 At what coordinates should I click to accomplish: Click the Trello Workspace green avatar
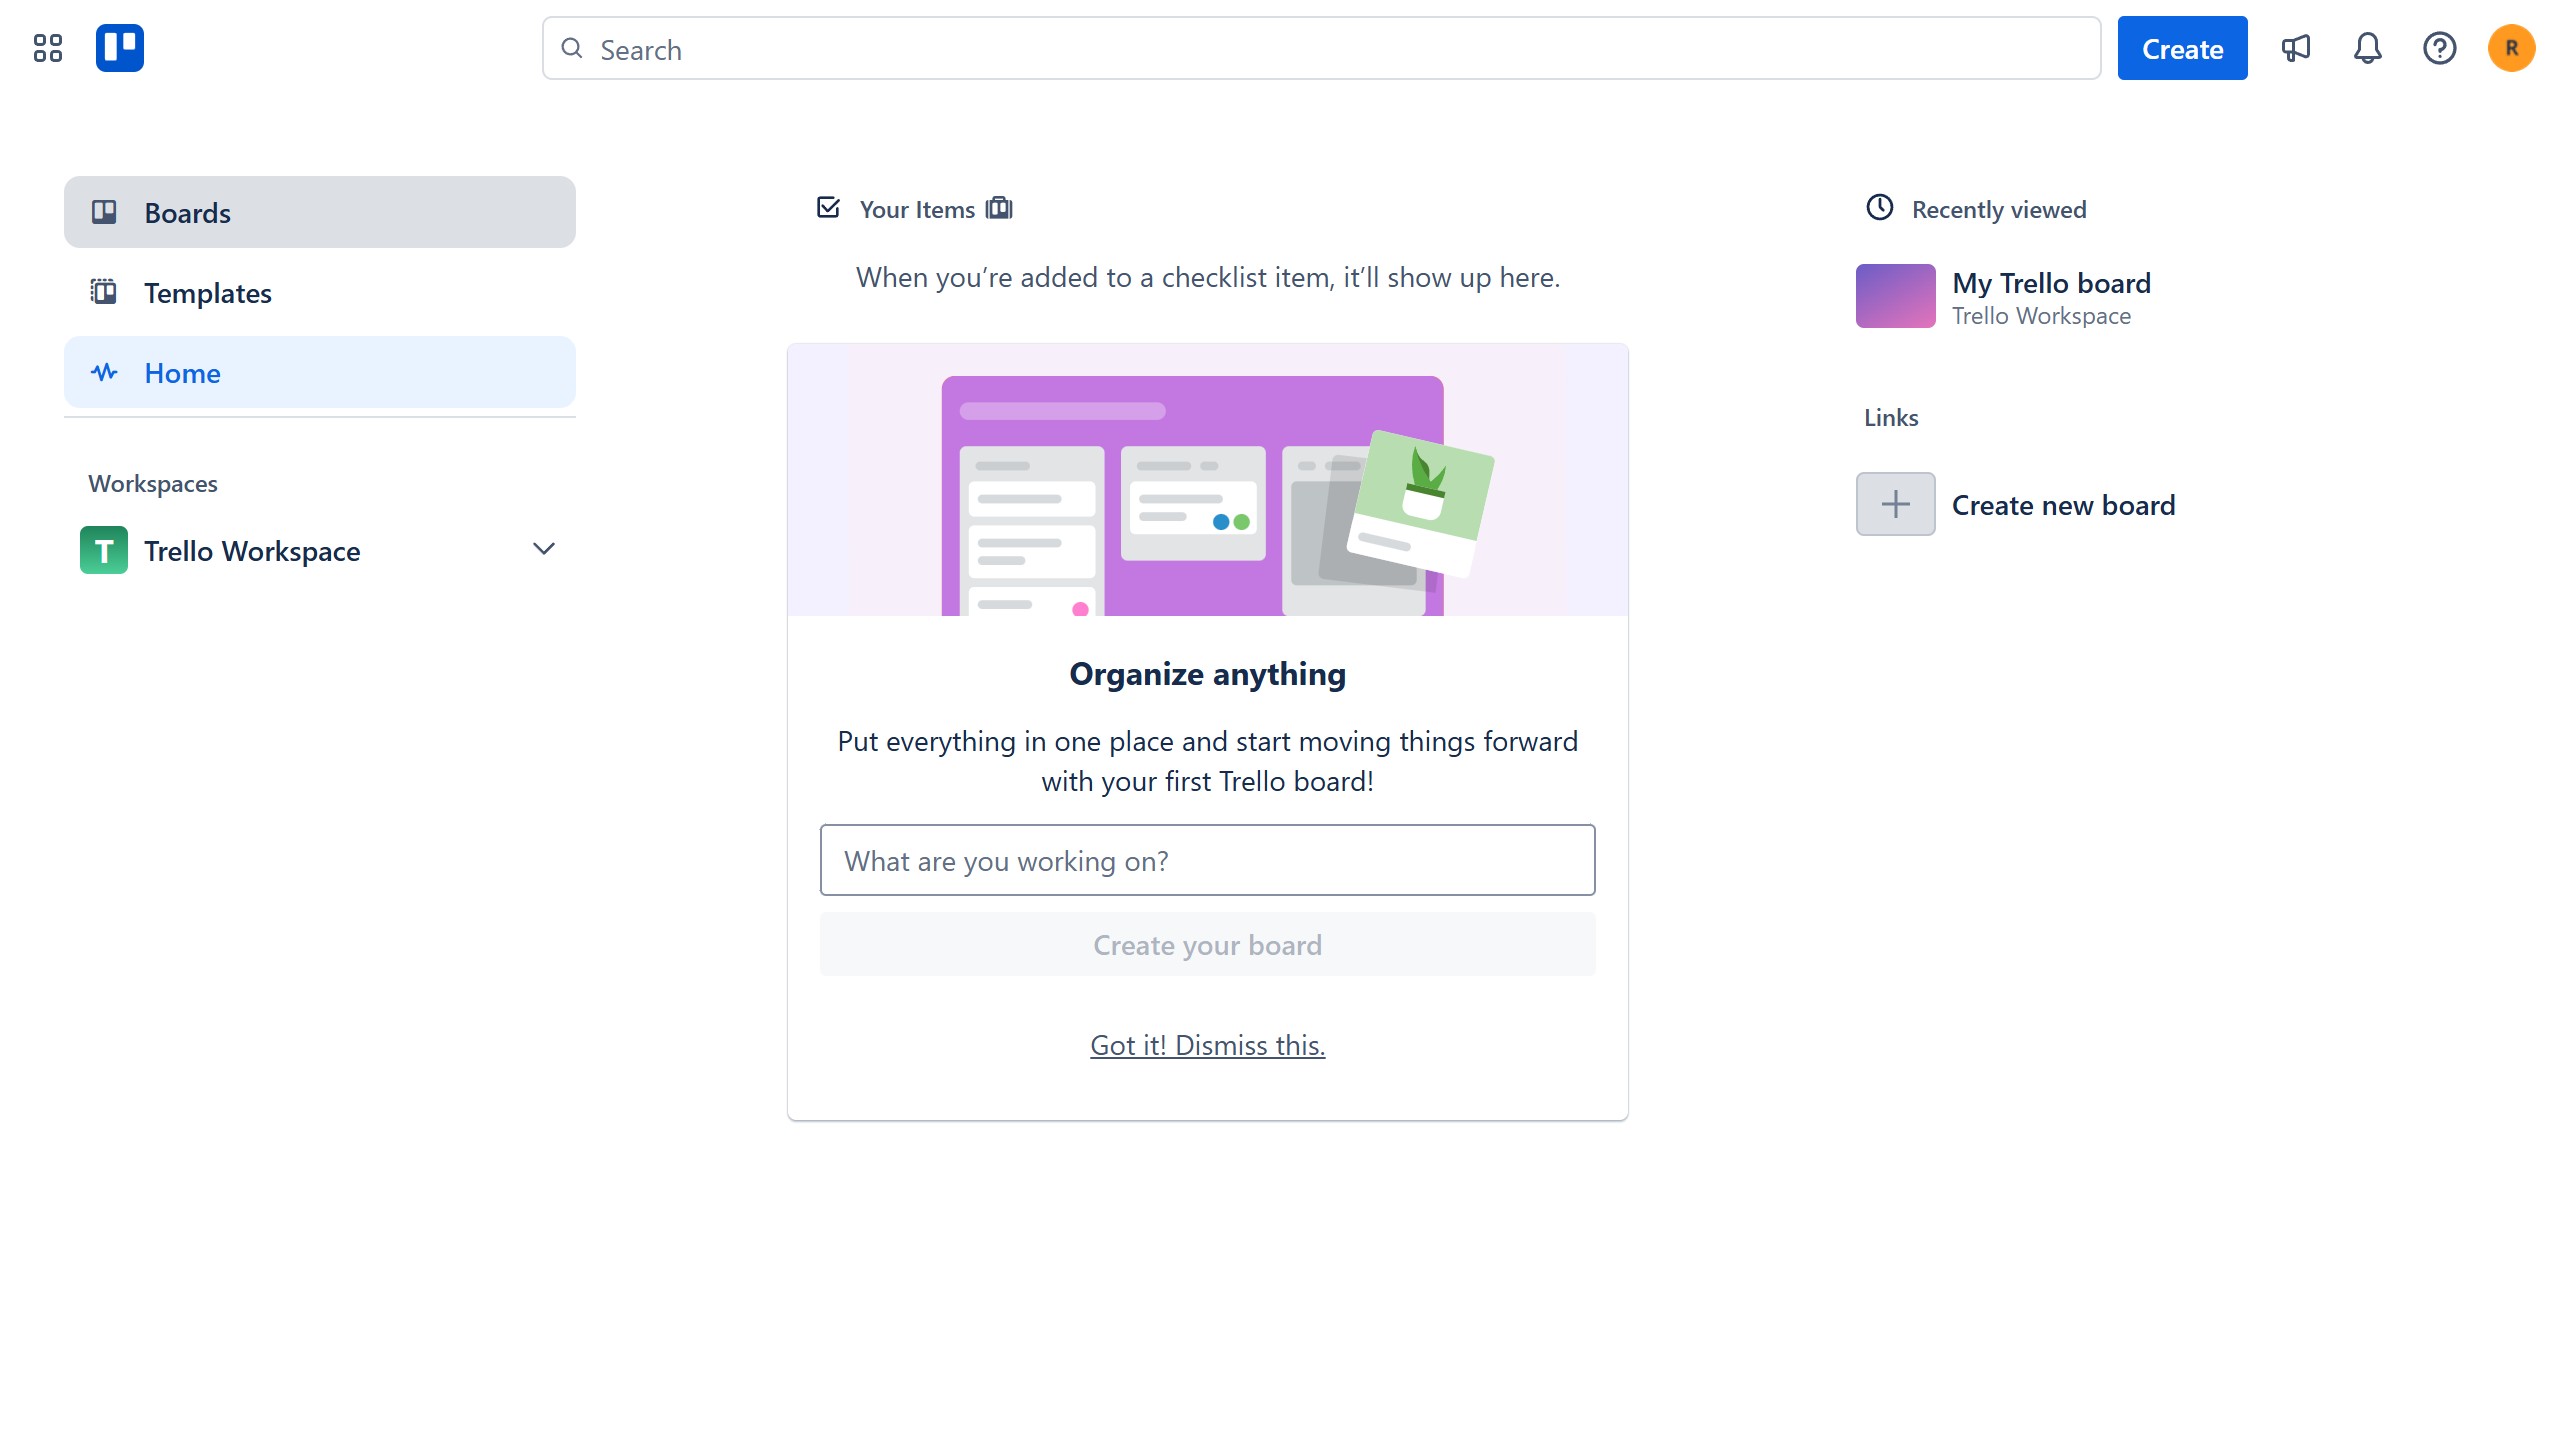click(x=103, y=550)
